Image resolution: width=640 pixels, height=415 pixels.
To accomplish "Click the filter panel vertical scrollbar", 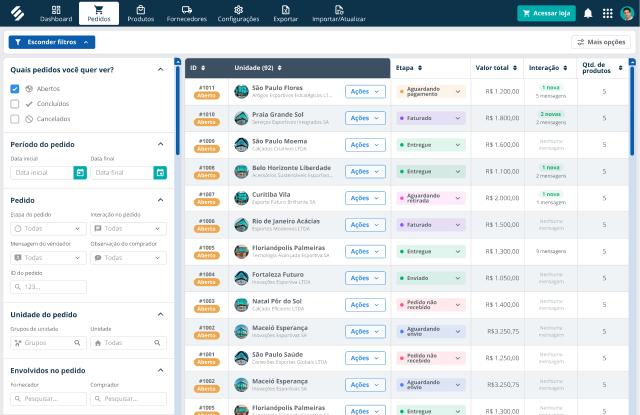I will click(178, 111).
